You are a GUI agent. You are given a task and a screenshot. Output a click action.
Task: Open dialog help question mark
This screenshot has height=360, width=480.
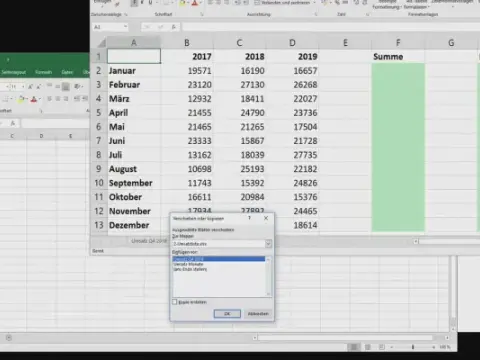point(249,218)
